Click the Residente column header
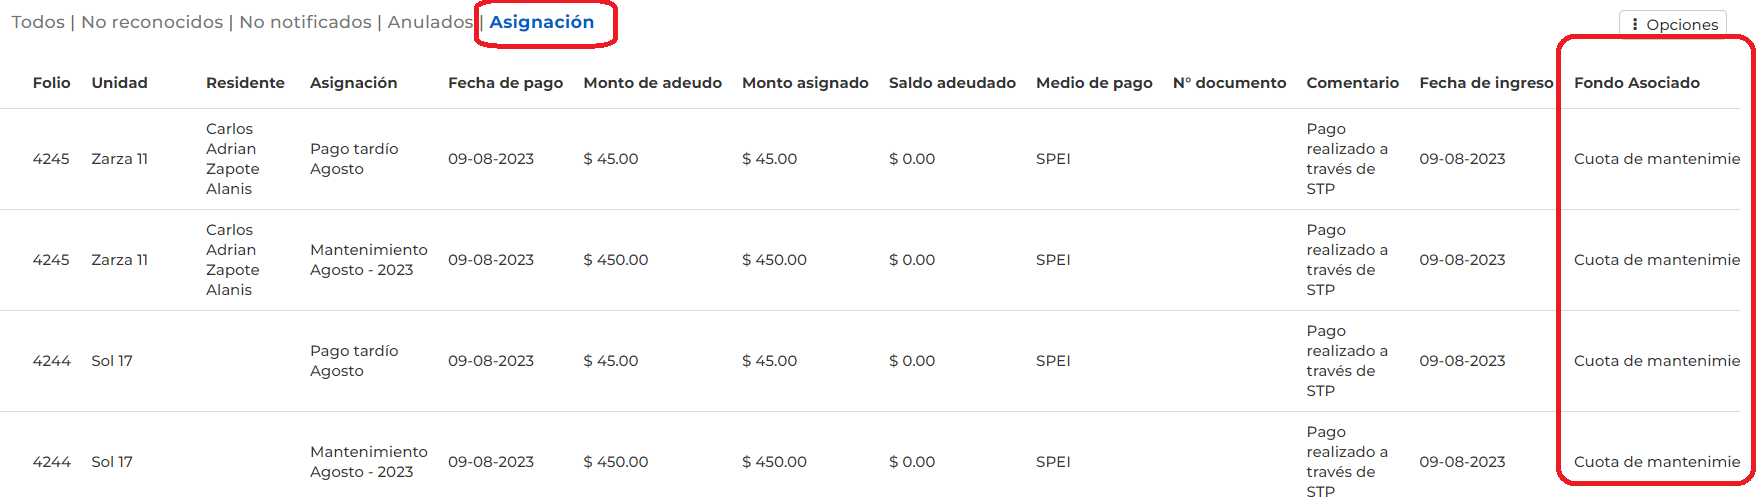 pos(245,83)
